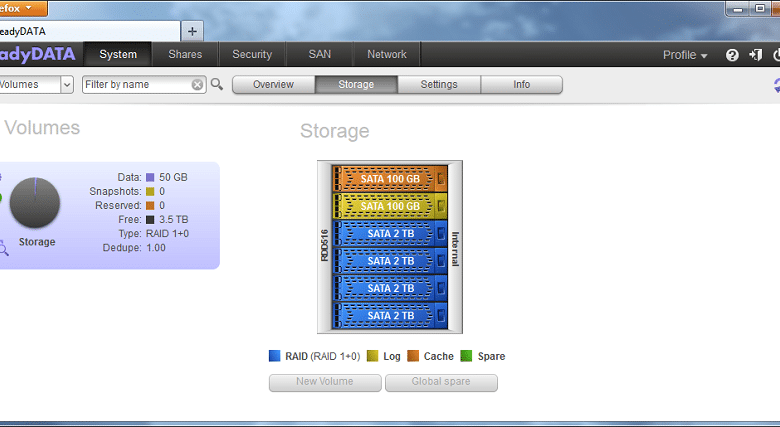Expand the Profile menu
Image resolution: width=780 pixels, height=427 pixels.
pyautogui.click(x=684, y=55)
